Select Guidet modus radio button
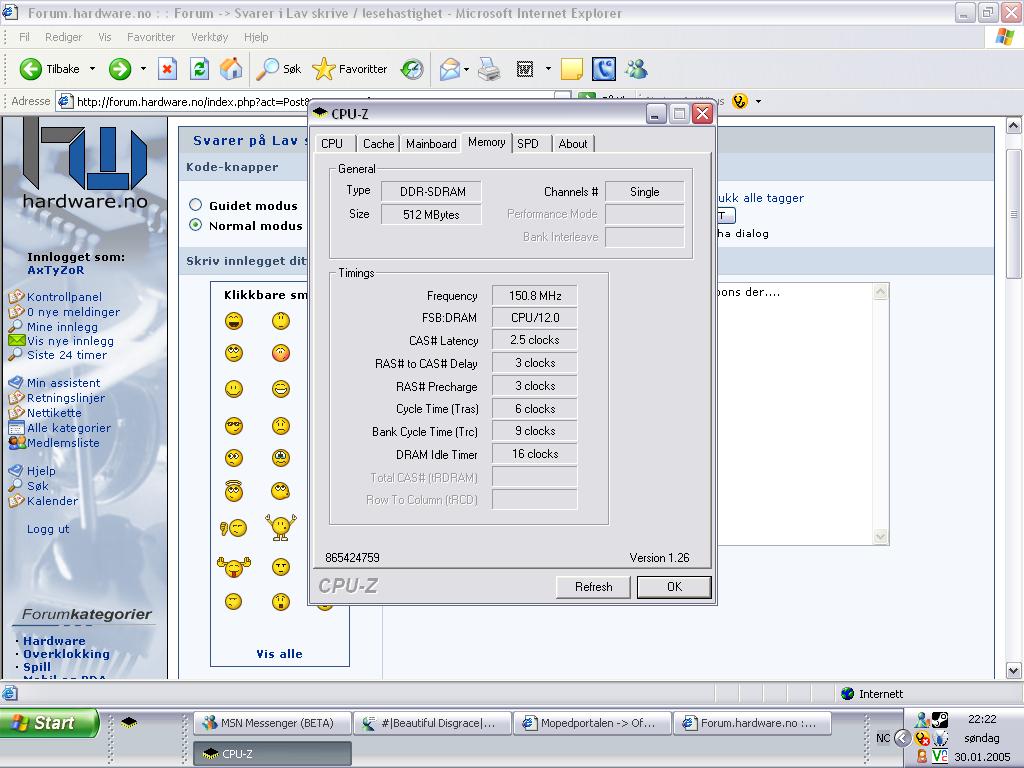The width and height of the screenshot is (1024, 768). pyautogui.click(x=195, y=204)
